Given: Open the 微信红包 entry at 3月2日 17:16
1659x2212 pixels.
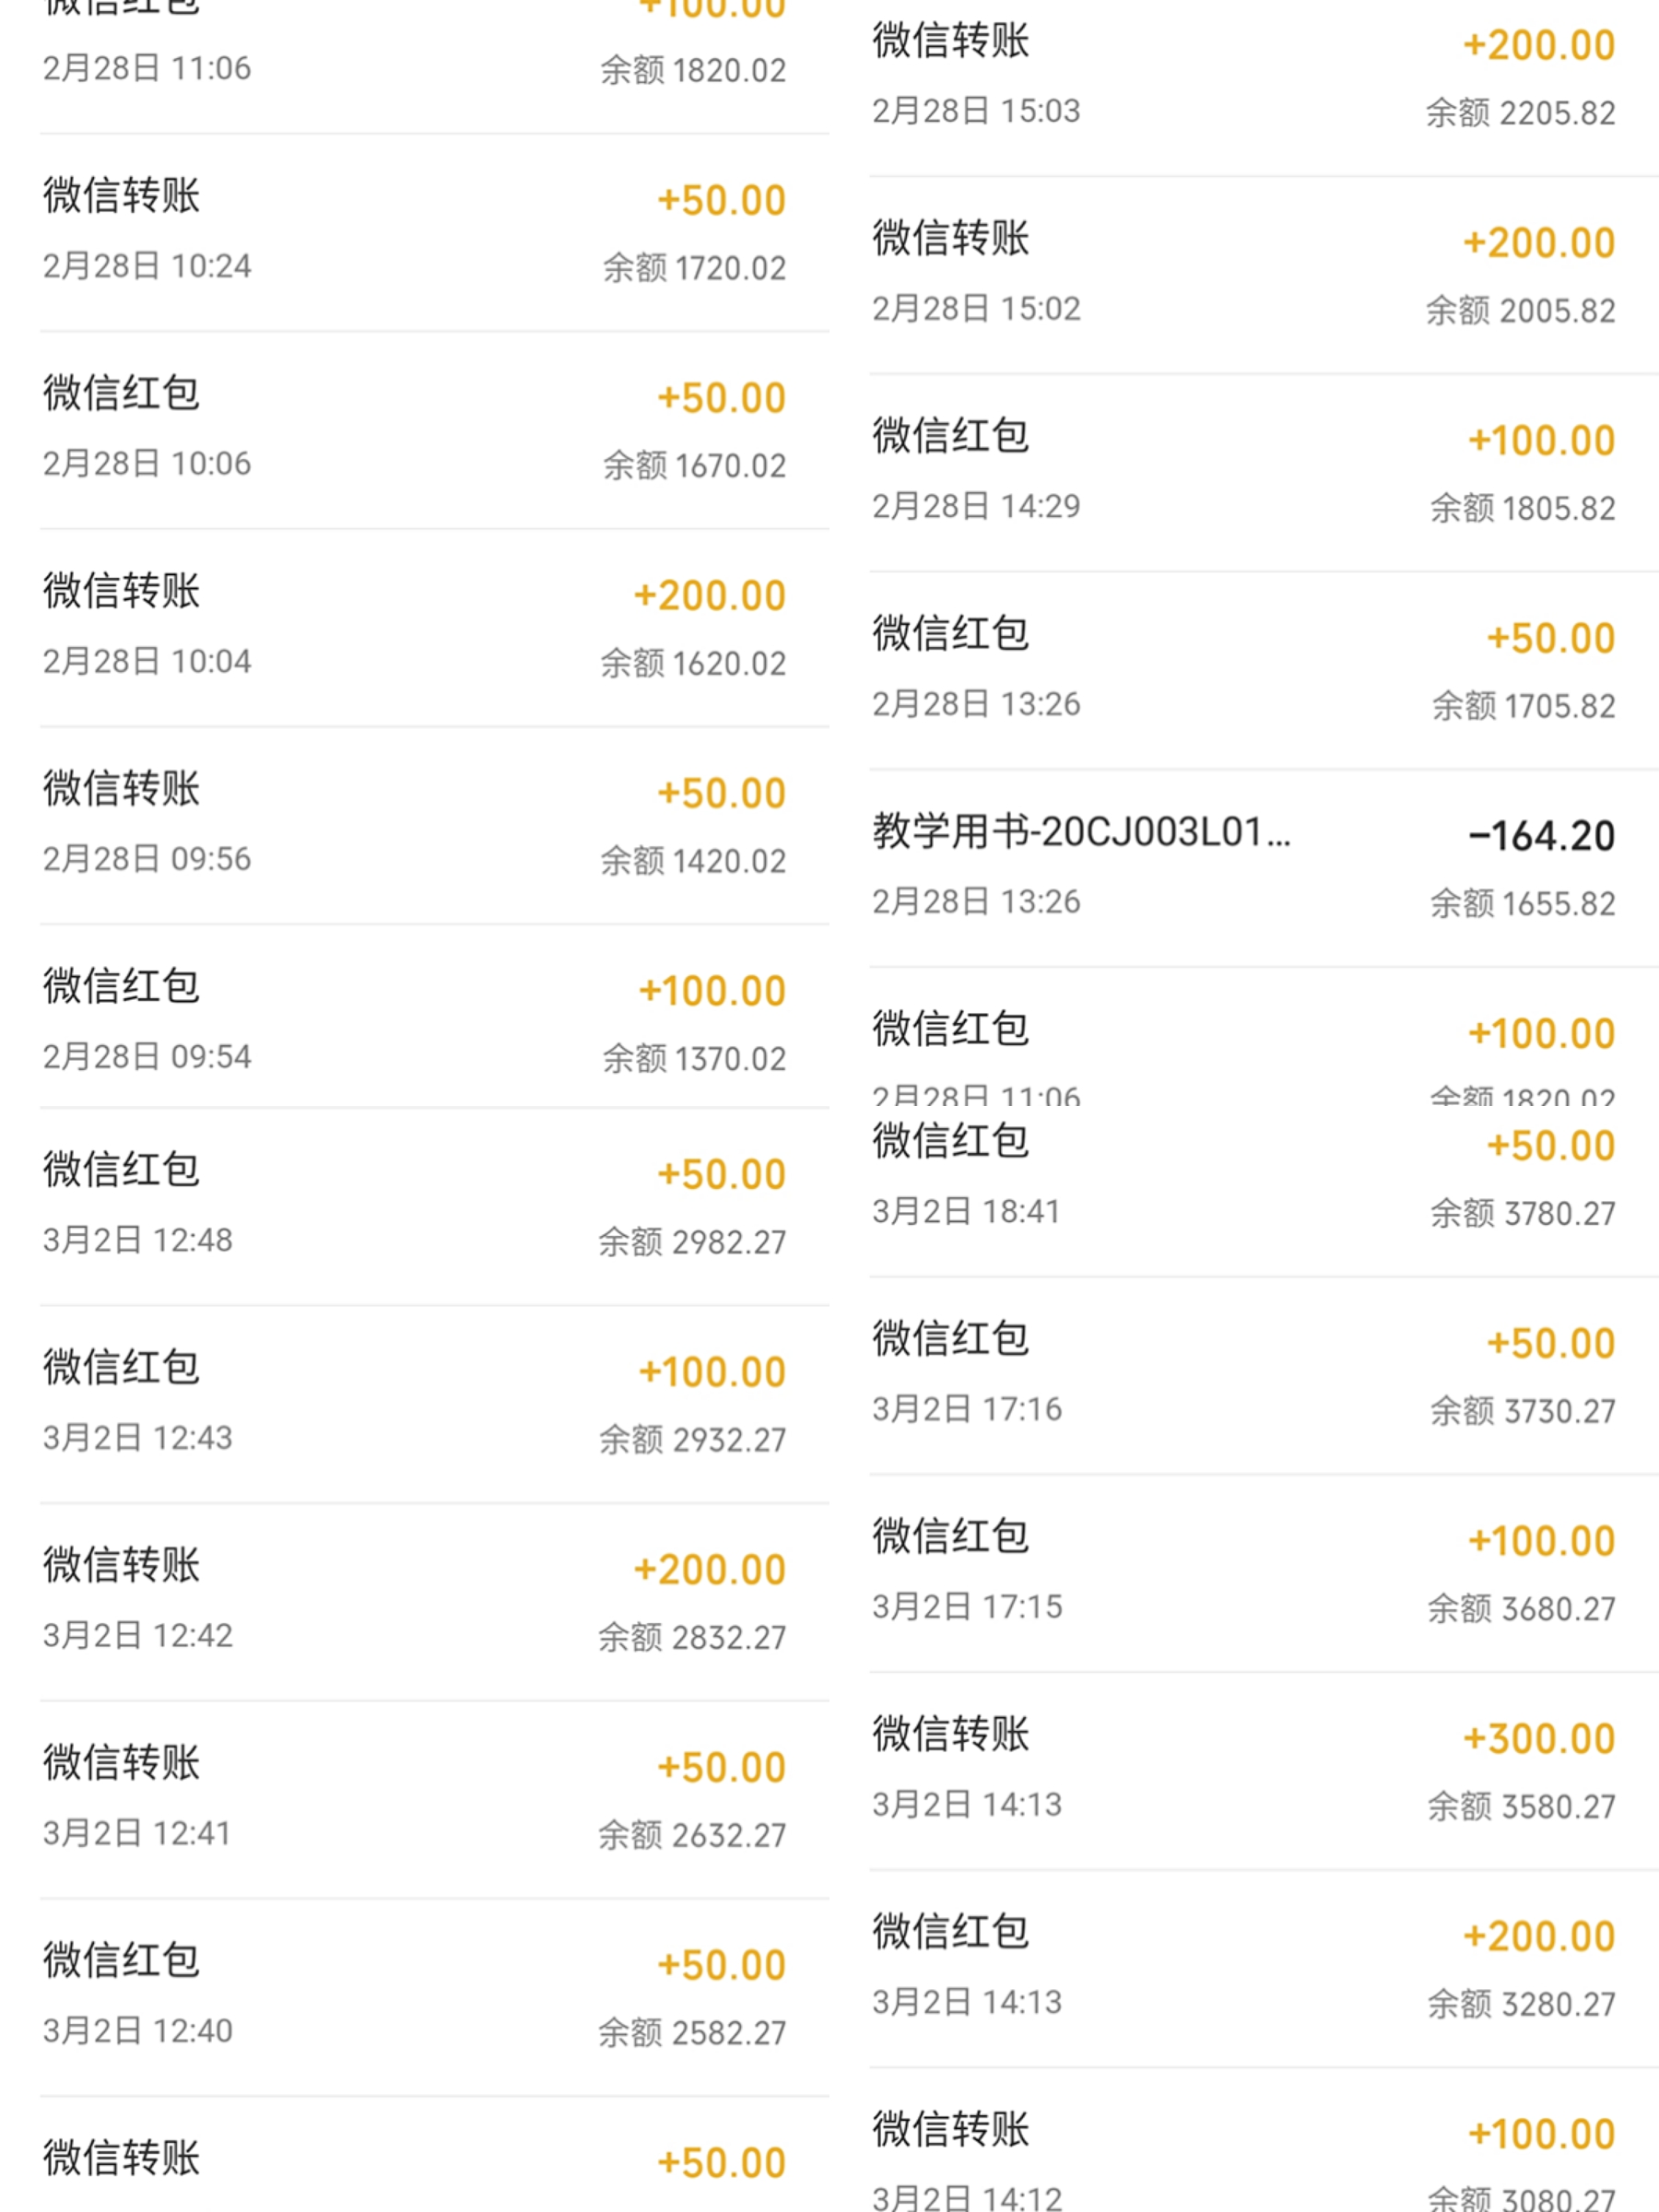Looking at the screenshot, I should pos(1264,1375).
